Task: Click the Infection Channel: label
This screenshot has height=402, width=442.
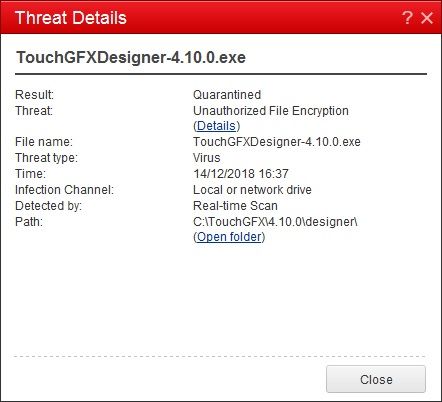Action: pyautogui.click(x=64, y=190)
